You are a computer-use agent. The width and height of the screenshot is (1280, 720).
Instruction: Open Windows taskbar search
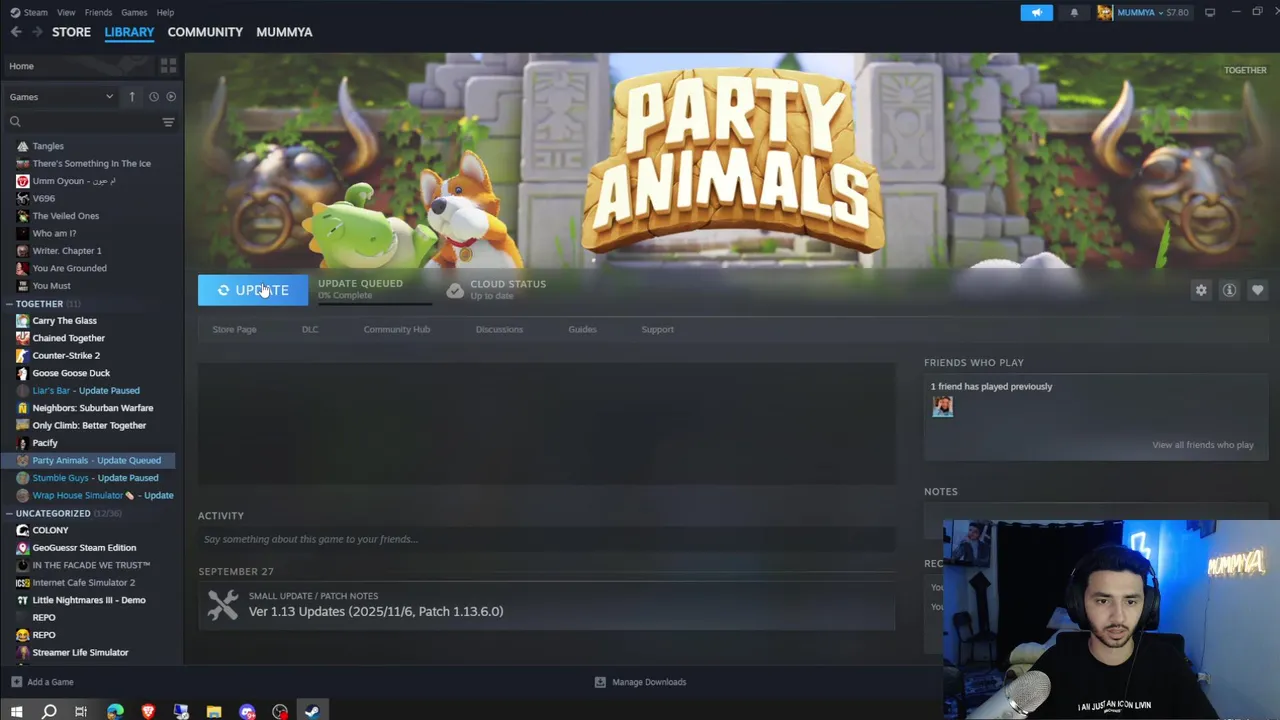[x=49, y=712]
